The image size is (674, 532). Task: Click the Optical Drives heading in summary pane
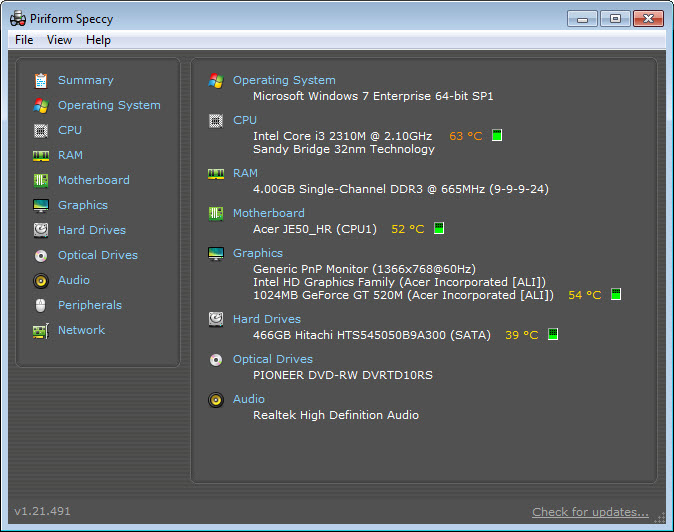pos(273,359)
